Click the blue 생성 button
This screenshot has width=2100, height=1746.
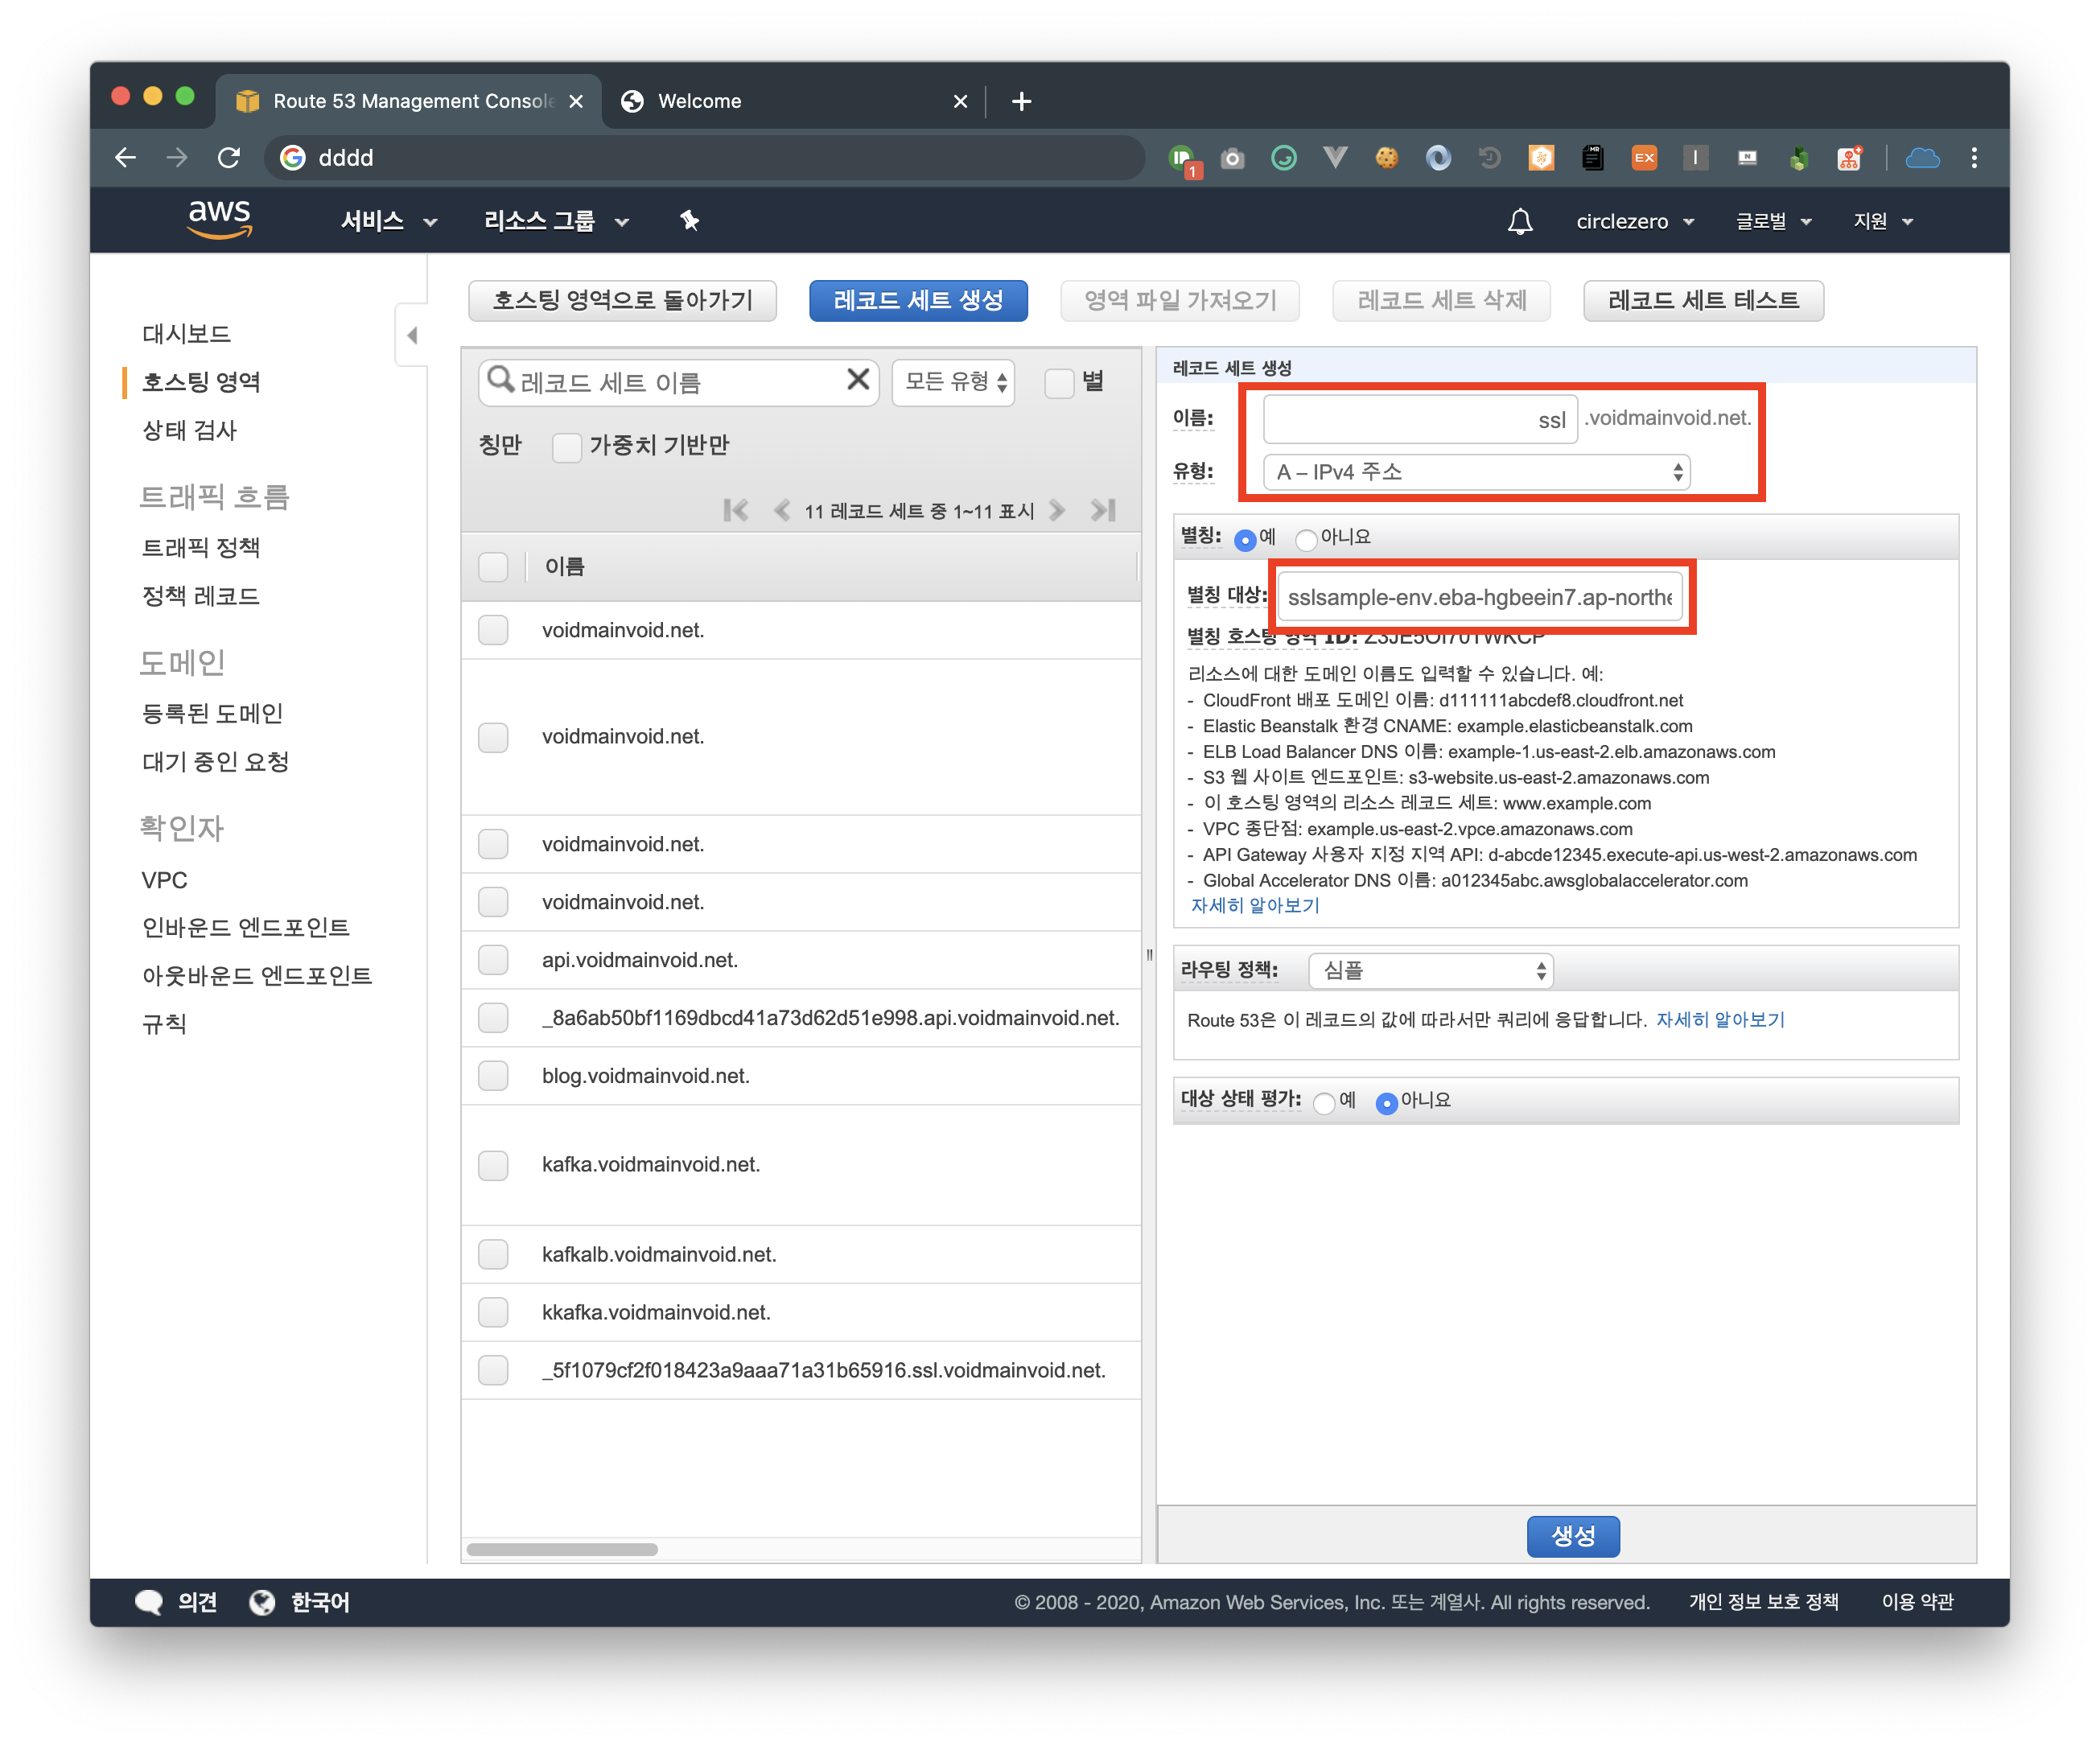[x=1572, y=1535]
